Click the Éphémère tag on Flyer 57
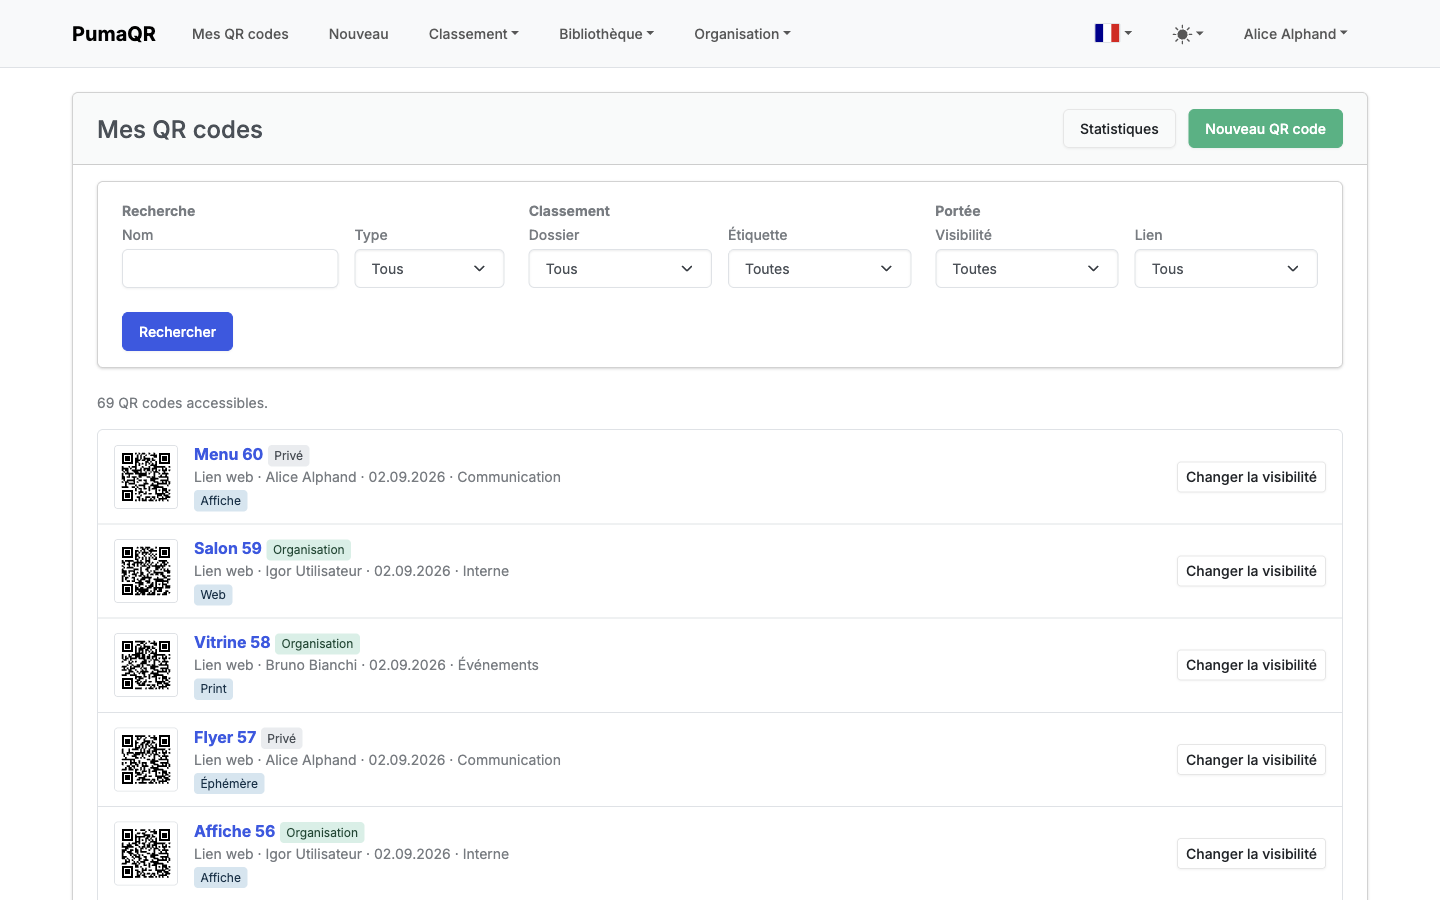This screenshot has height=900, width=1440. (x=229, y=784)
